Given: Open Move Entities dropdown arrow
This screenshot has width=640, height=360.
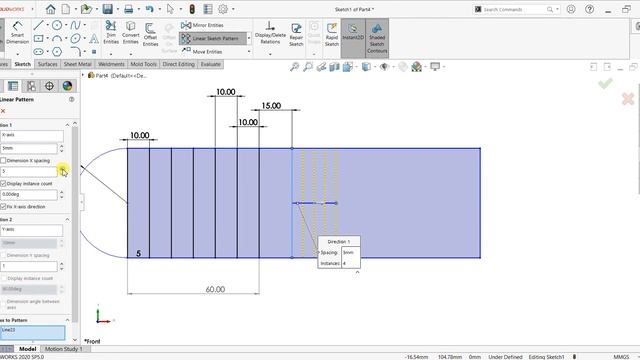Looking at the screenshot, I should click(249, 52).
